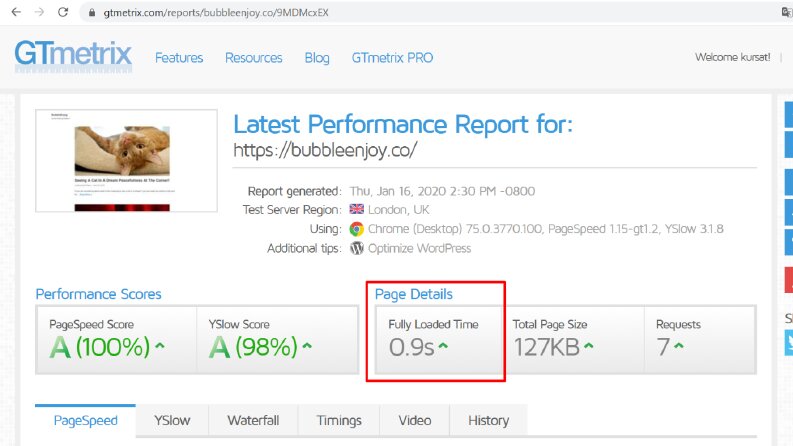Click Welcome kursat! account text

(x=733, y=57)
